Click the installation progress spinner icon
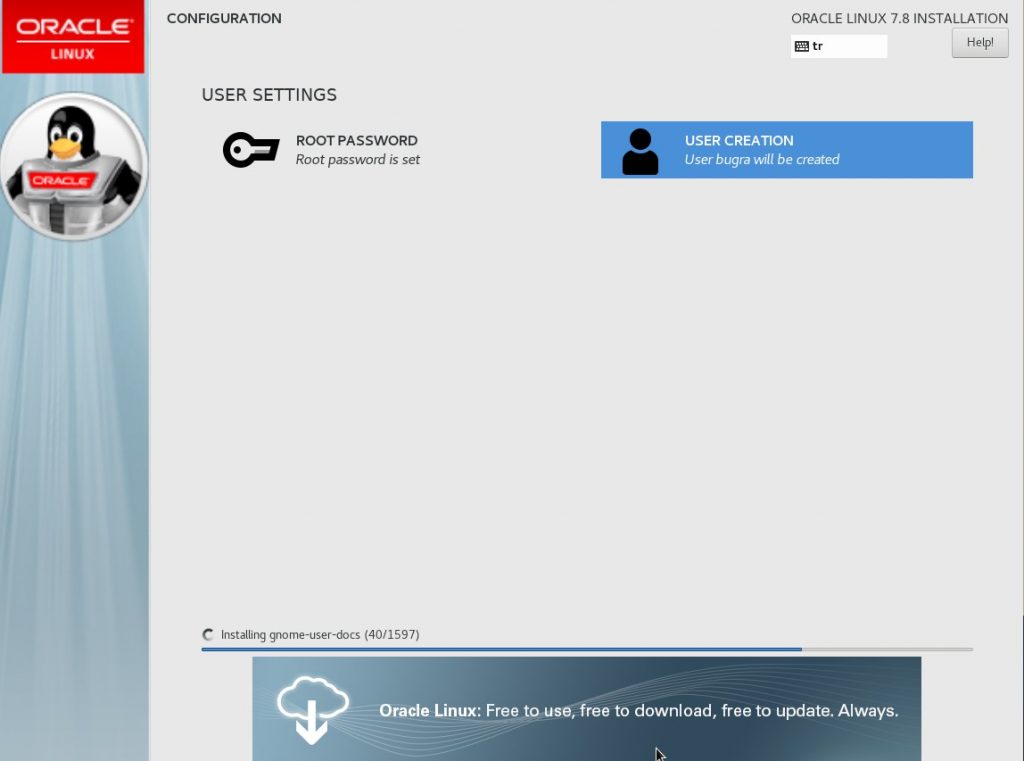This screenshot has height=761, width=1024. pyautogui.click(x=208, y=634)
